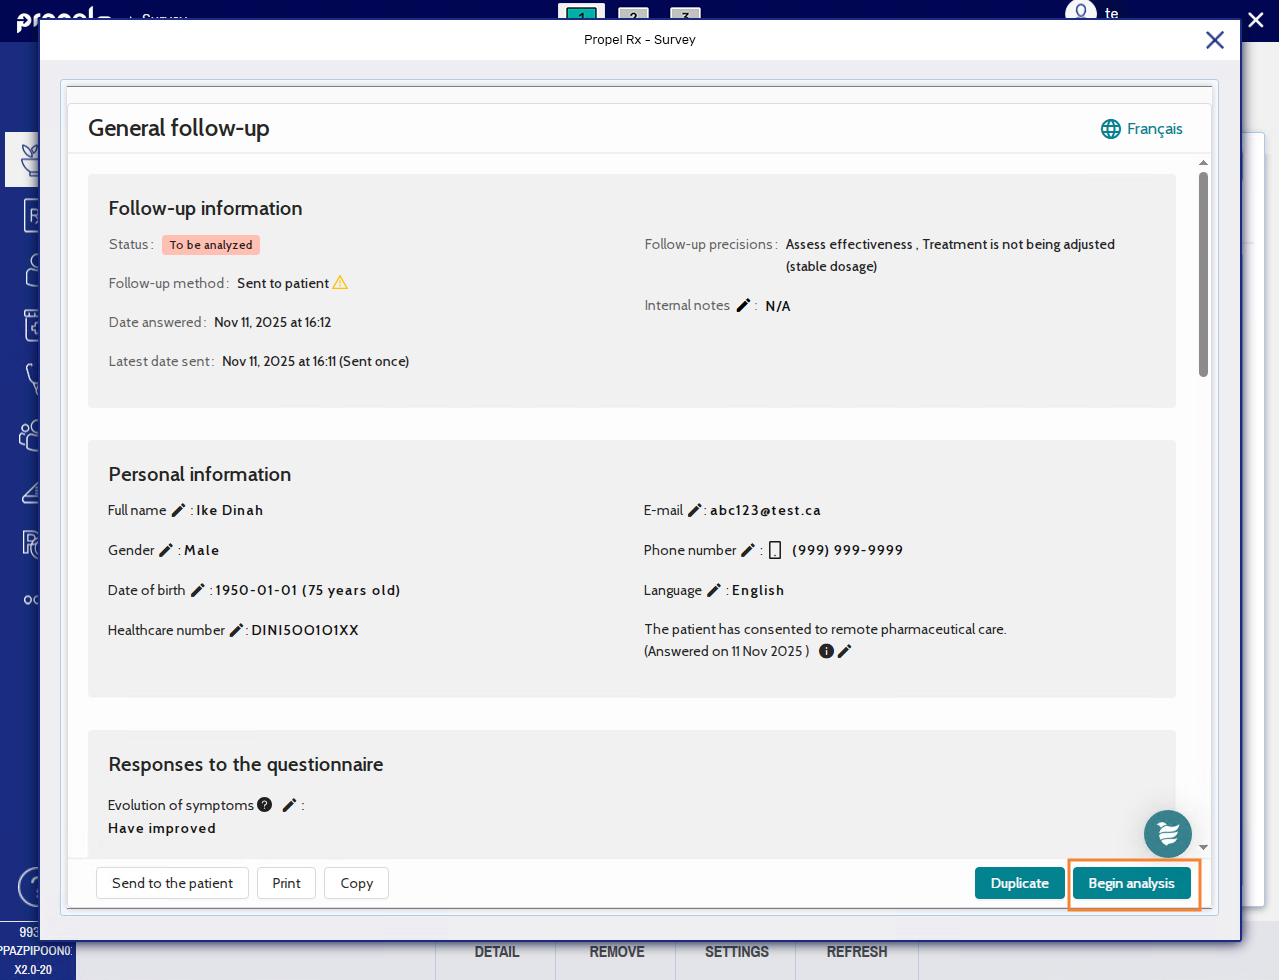1279x980 pixels.
Task: Click the Copy button
Action: 356,884
